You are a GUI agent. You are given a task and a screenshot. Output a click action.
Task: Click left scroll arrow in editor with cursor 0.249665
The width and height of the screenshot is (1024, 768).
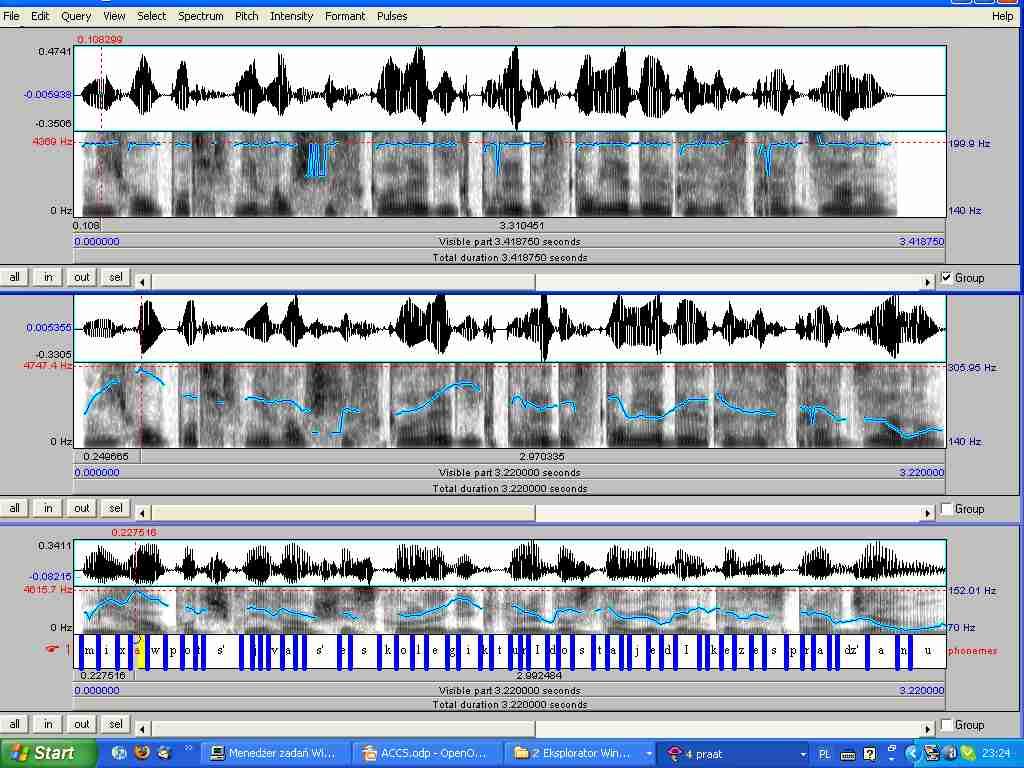point(142,513)
